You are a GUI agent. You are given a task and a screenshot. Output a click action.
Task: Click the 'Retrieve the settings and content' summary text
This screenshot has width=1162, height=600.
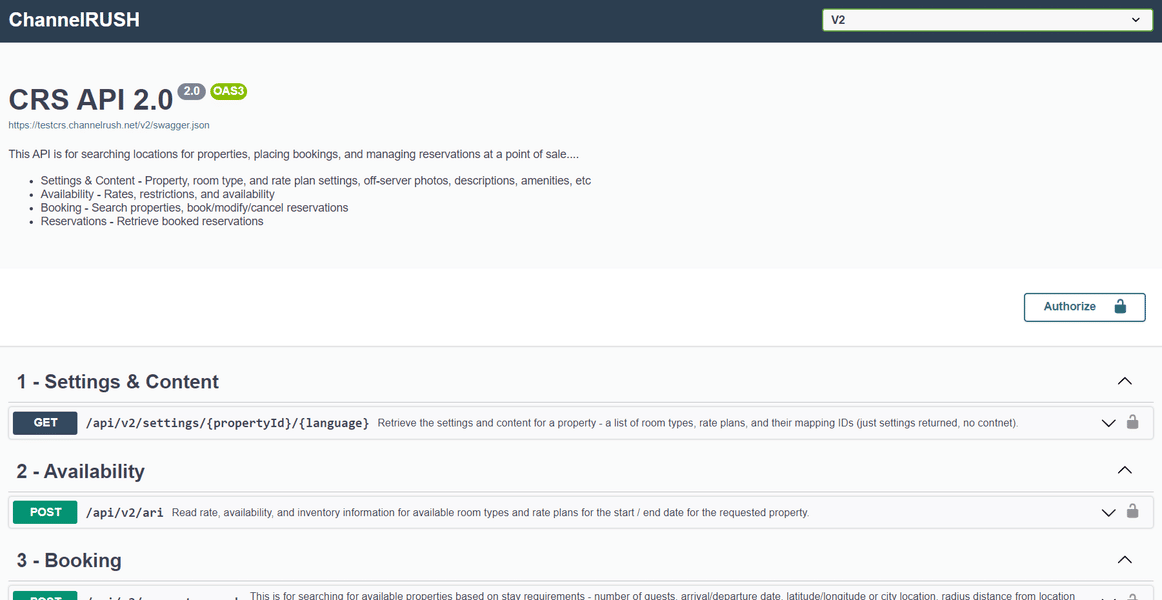[698, 424]
